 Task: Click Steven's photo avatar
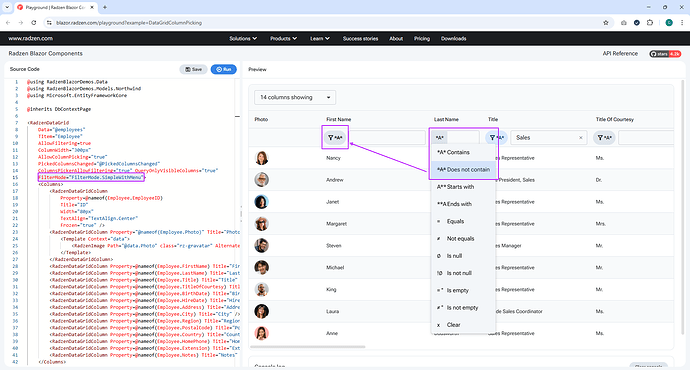[261, 245]
